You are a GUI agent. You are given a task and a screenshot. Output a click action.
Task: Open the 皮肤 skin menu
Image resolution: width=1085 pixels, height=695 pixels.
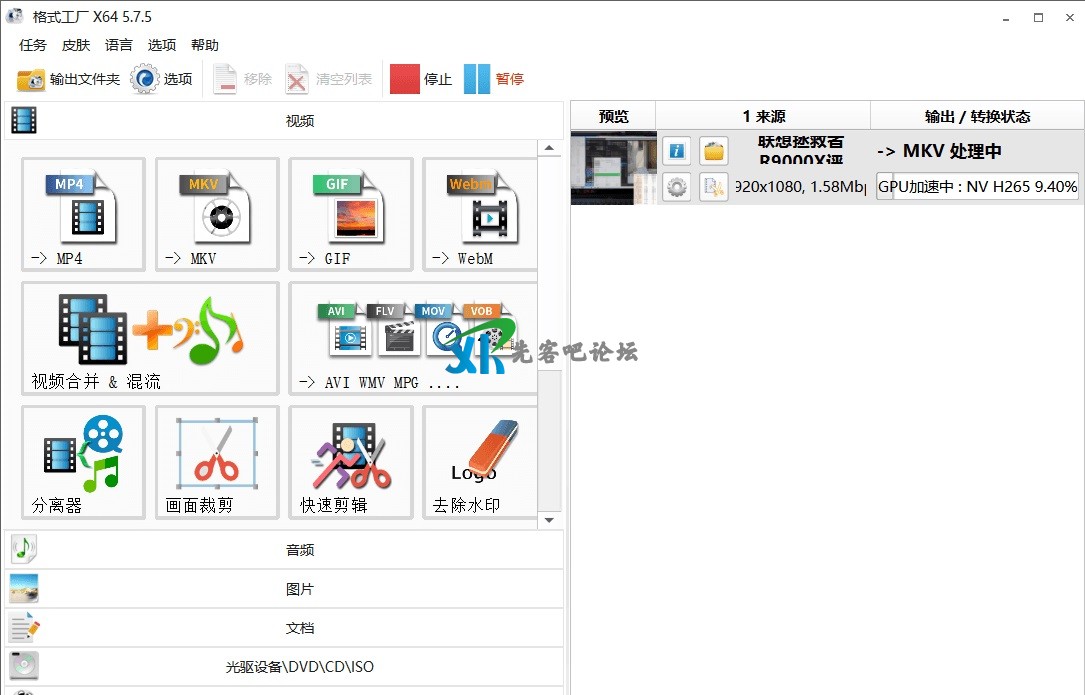(76, 45)
